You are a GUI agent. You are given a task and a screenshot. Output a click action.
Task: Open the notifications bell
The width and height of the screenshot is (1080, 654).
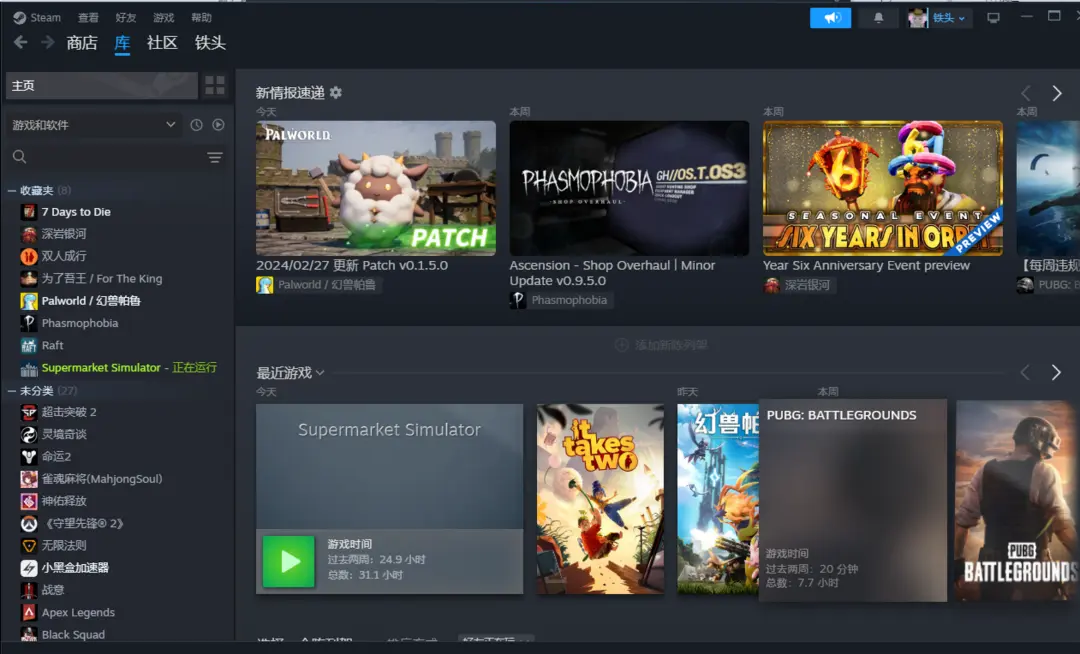tap(878, 18)
